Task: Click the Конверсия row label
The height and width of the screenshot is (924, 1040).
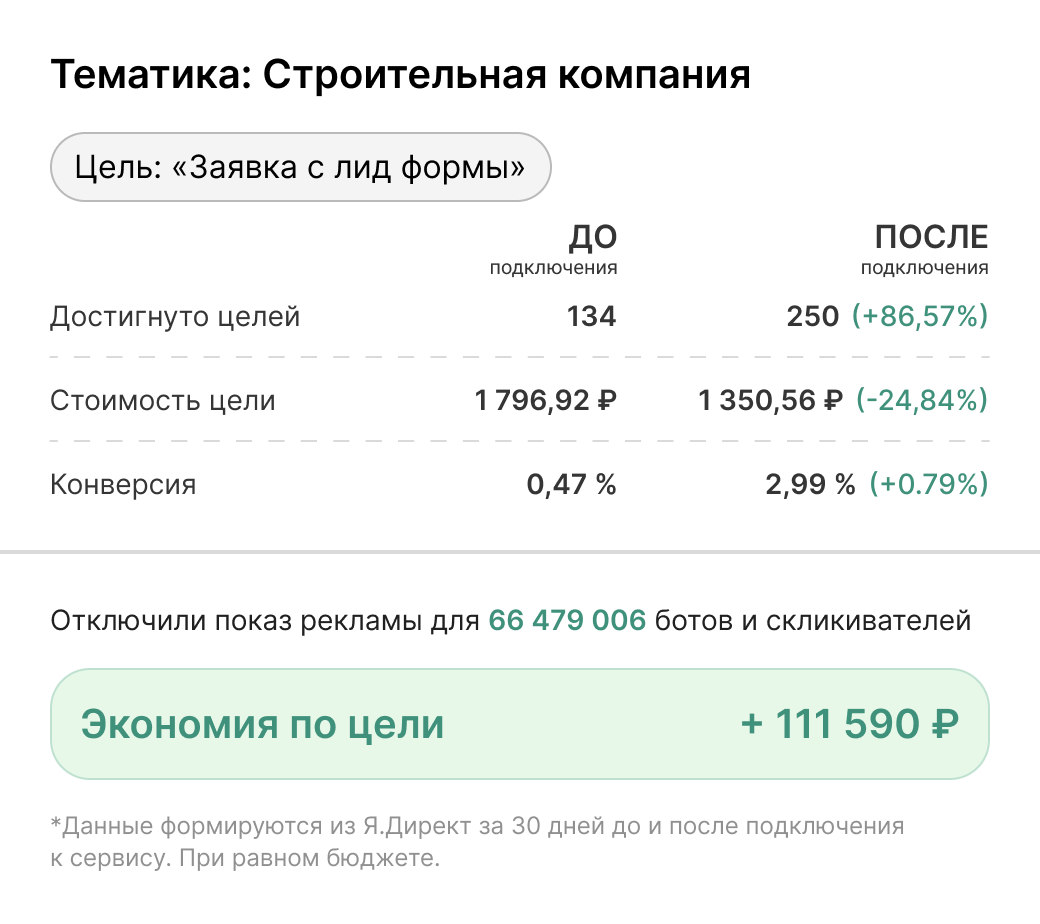Action: point(123,485)
